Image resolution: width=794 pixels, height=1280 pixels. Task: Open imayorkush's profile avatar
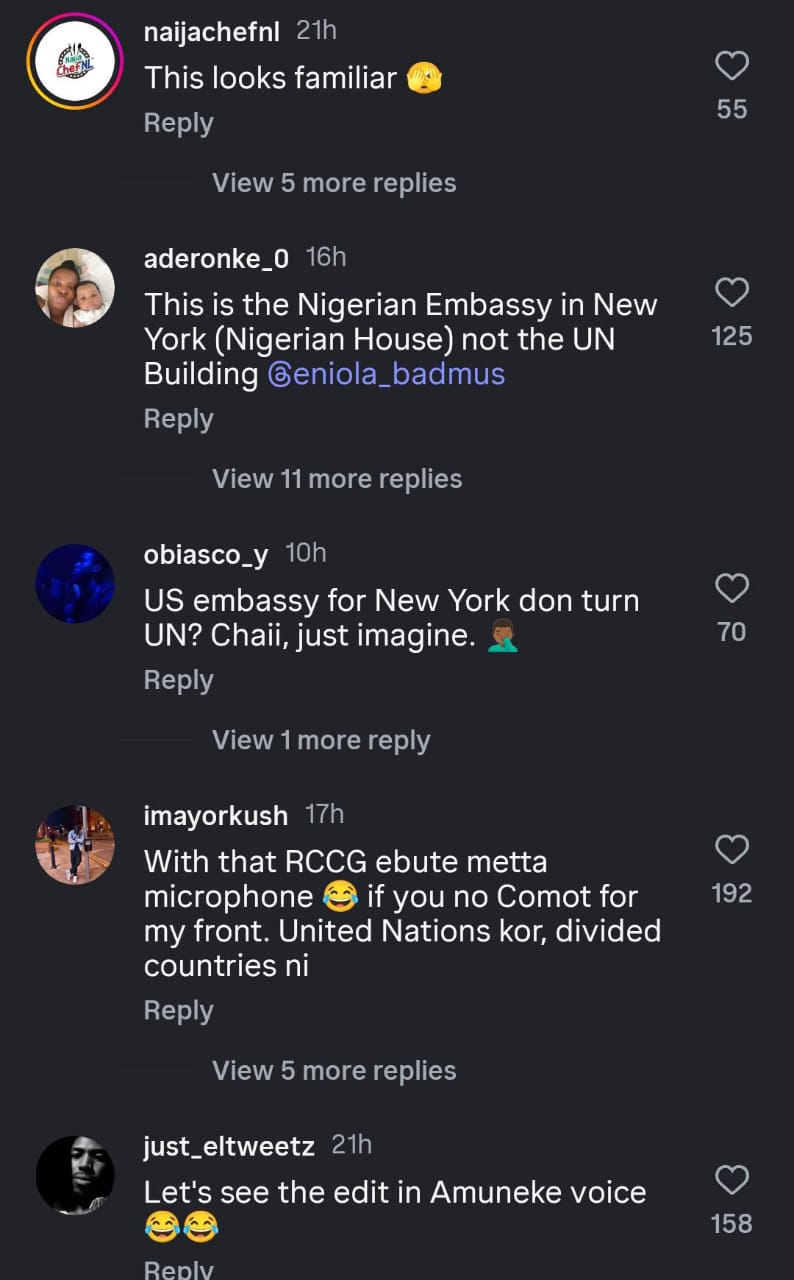click(x=75, y=845)
